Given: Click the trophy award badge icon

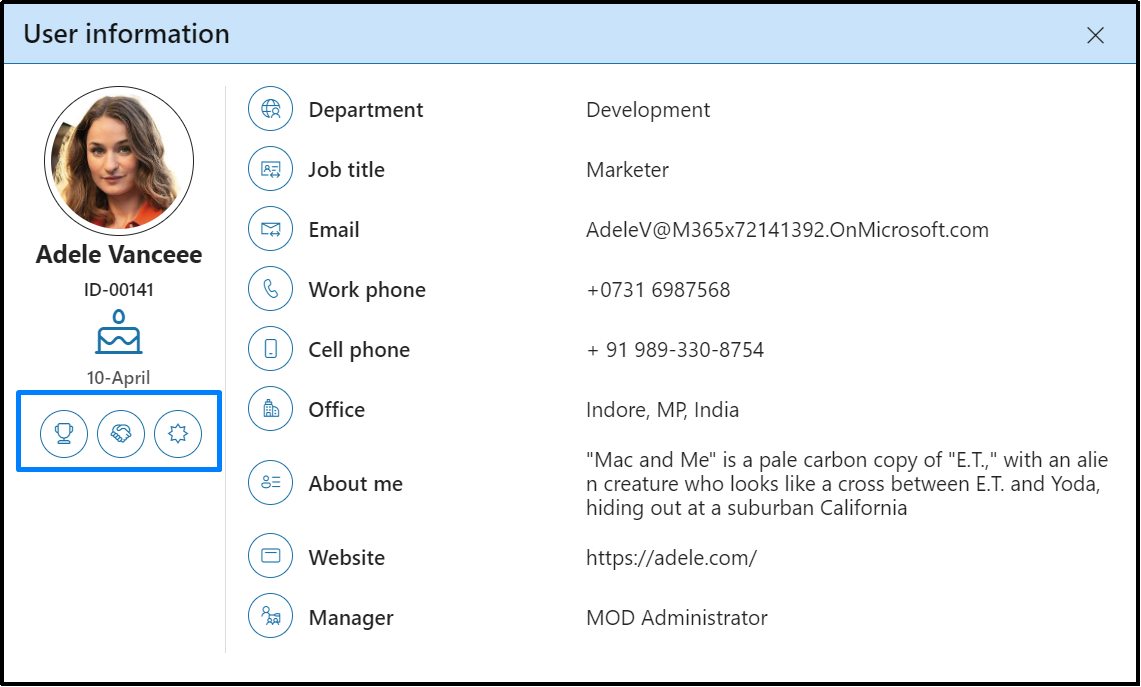Looking at the screenshot, I should tap(64, 434).
